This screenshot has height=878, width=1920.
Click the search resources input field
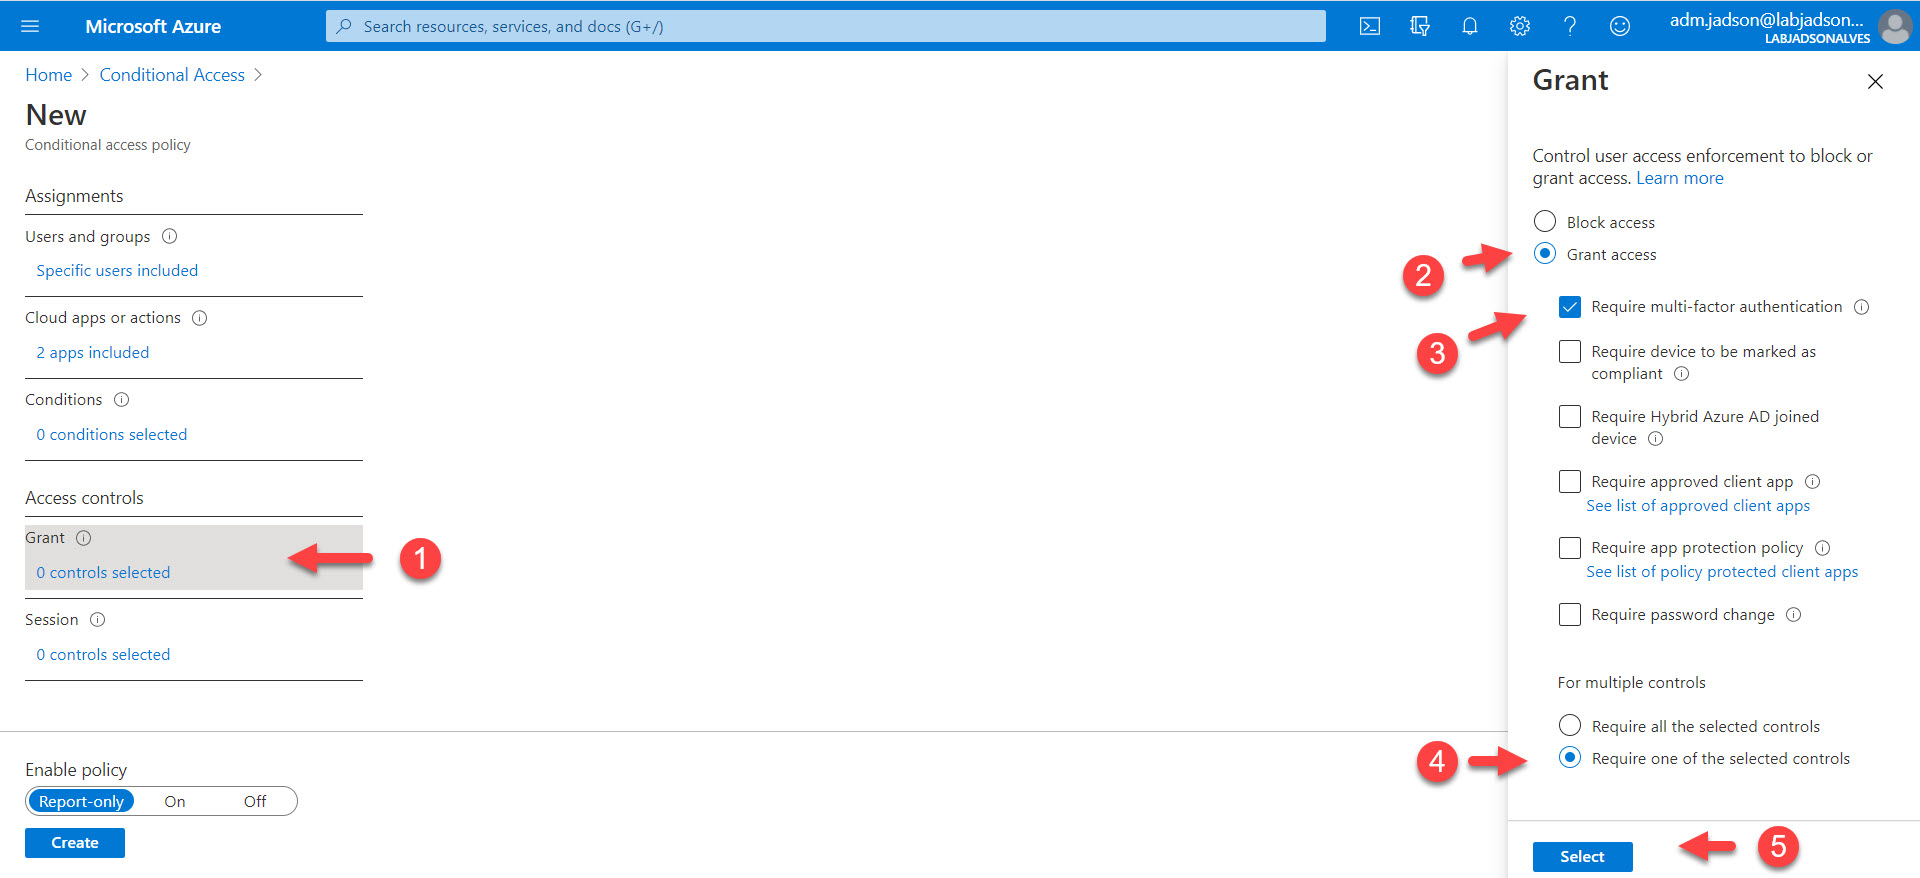pyautogui.click(x=825, y=26)
